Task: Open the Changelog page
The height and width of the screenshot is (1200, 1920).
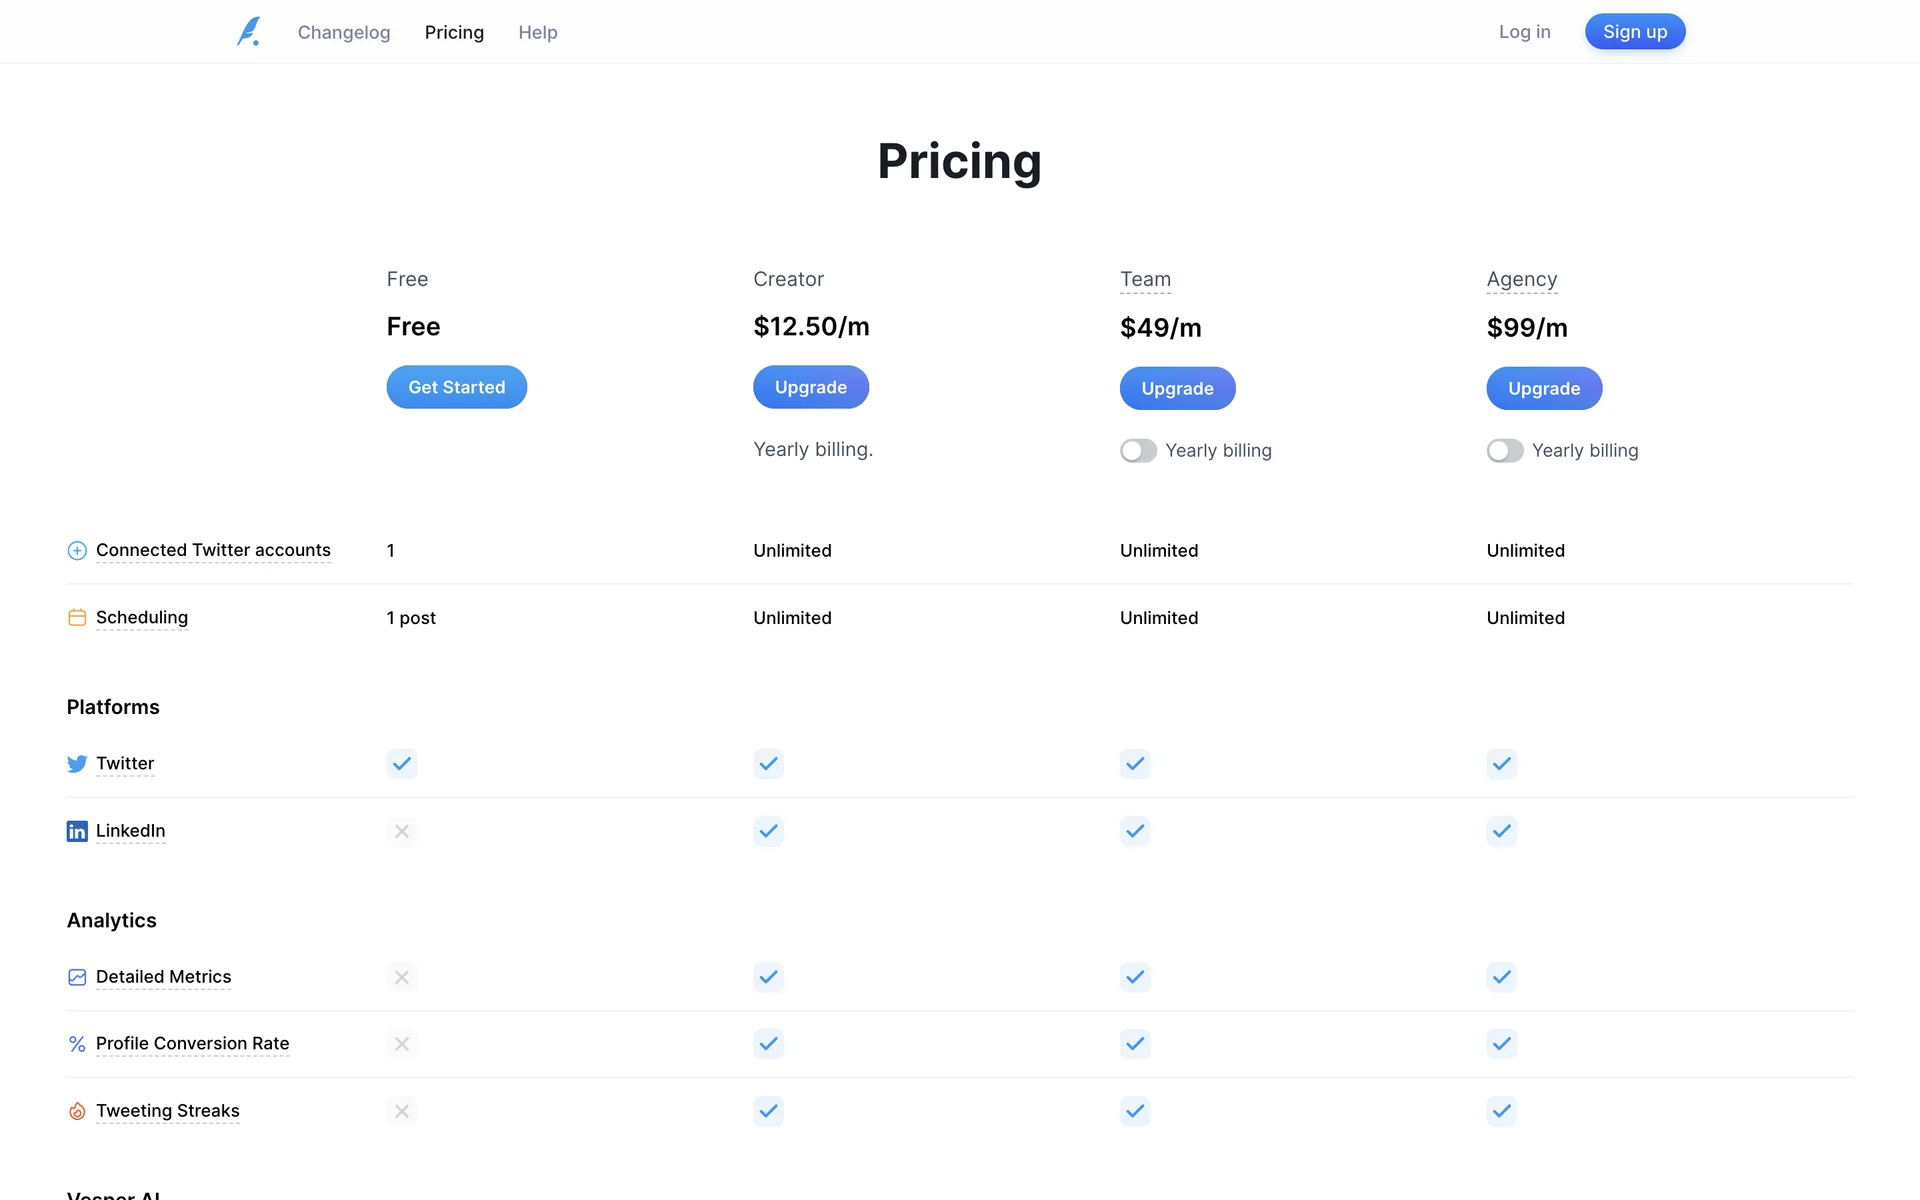Action: pyautogui.click(x=344, y=32)
